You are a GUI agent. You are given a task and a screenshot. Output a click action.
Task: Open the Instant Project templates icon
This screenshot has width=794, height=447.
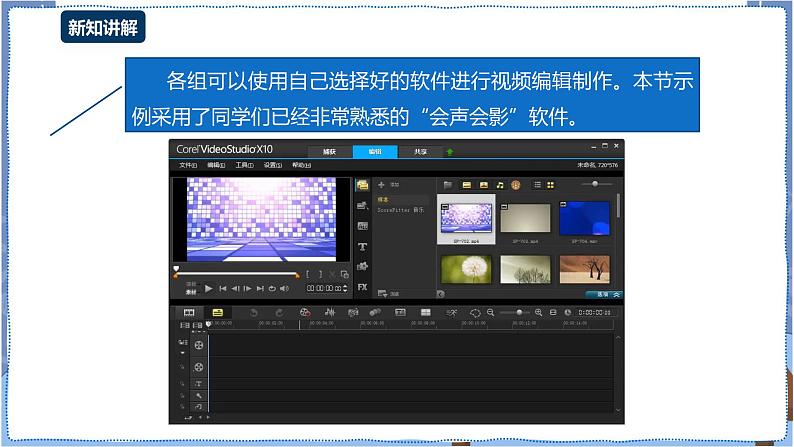362,206
